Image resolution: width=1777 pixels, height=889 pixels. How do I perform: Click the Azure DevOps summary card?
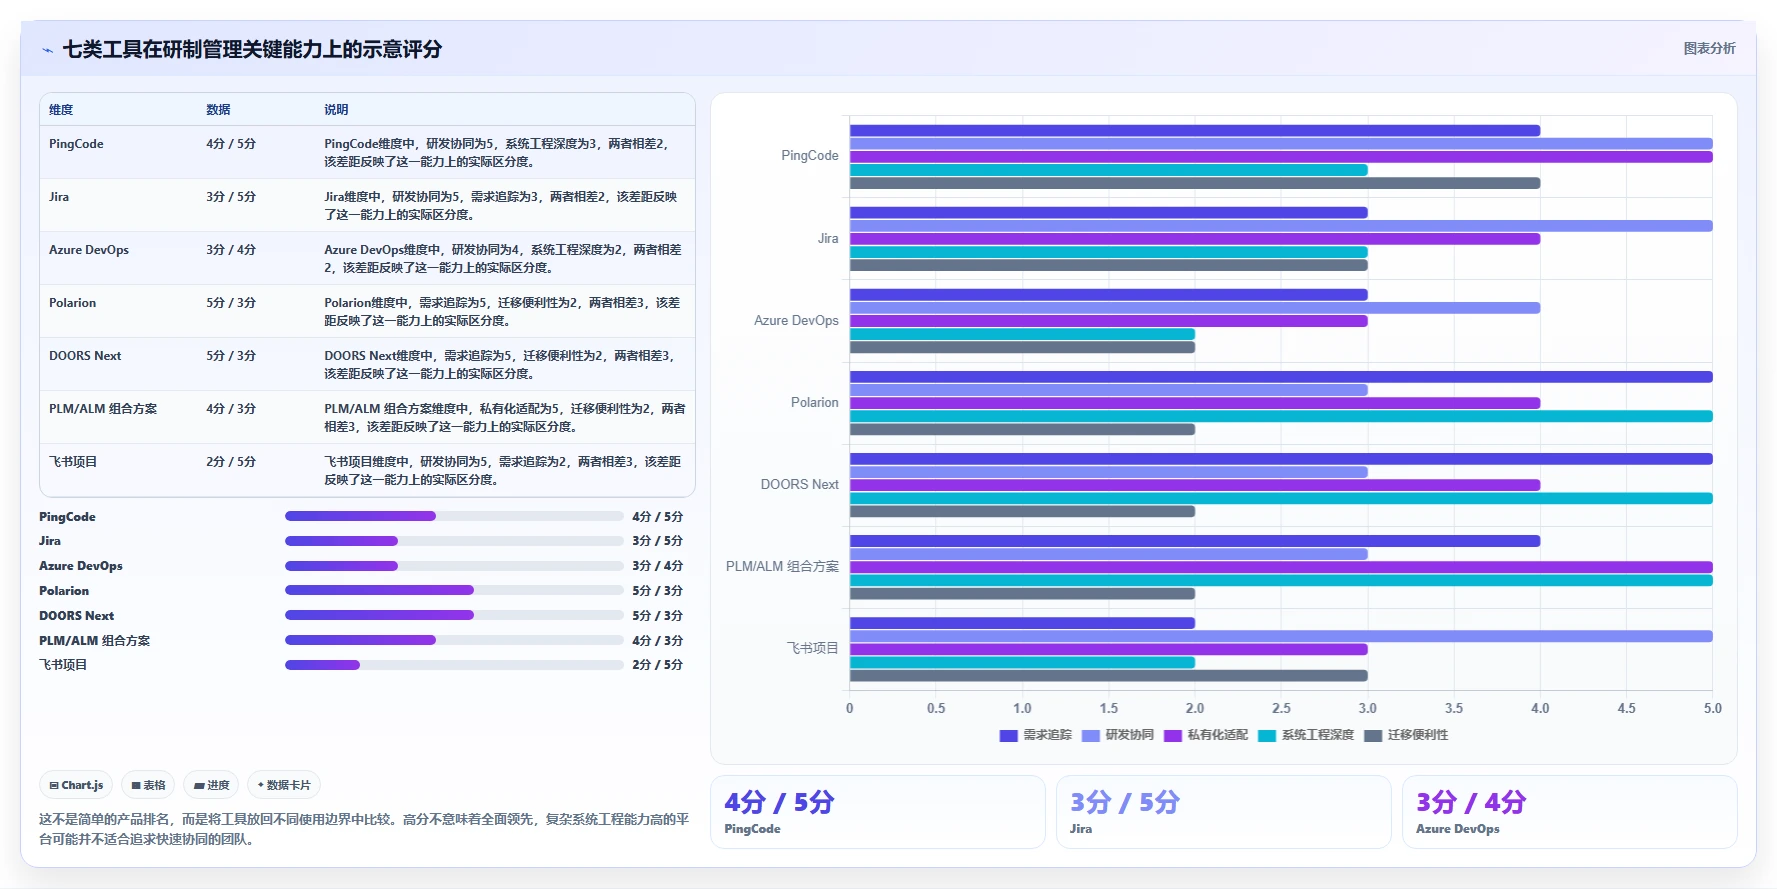pyautogui.click(x=1569, y=812)
